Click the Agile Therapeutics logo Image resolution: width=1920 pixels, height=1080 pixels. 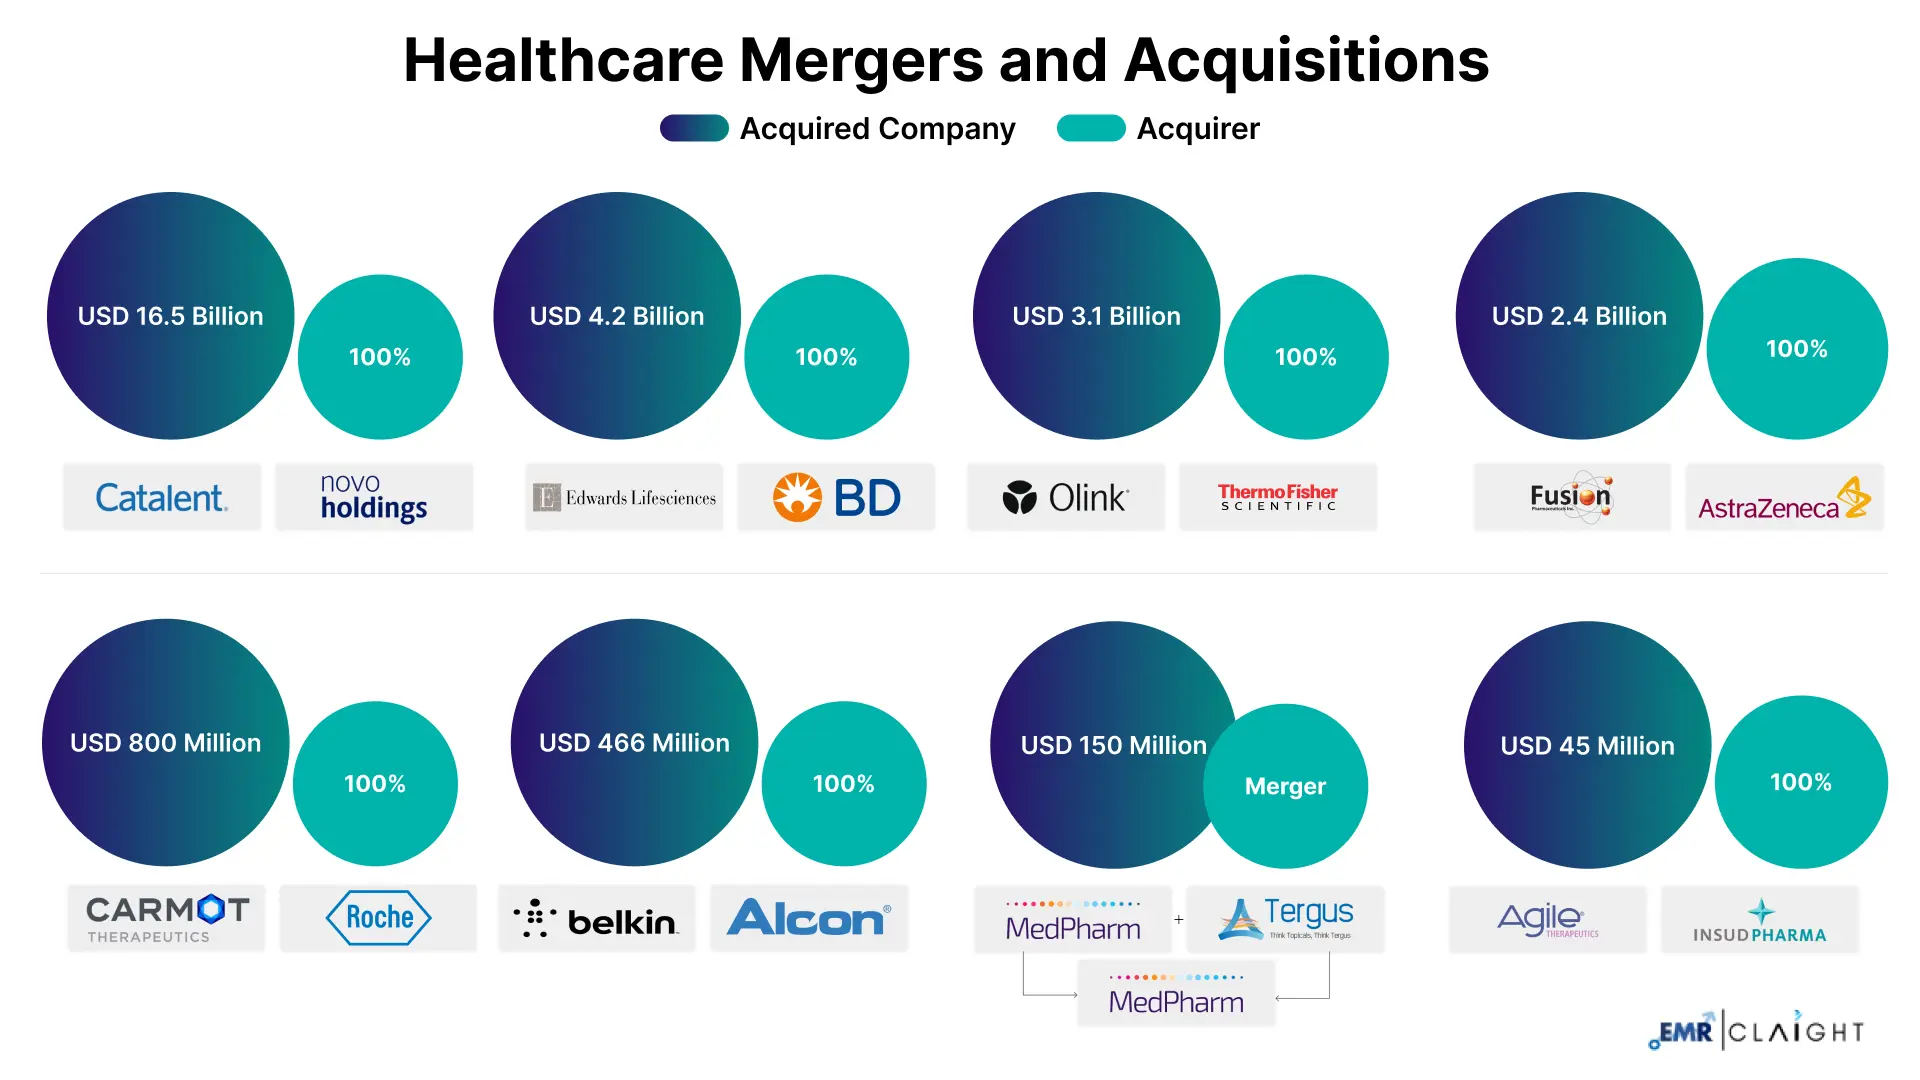(x=1547, y=918)
